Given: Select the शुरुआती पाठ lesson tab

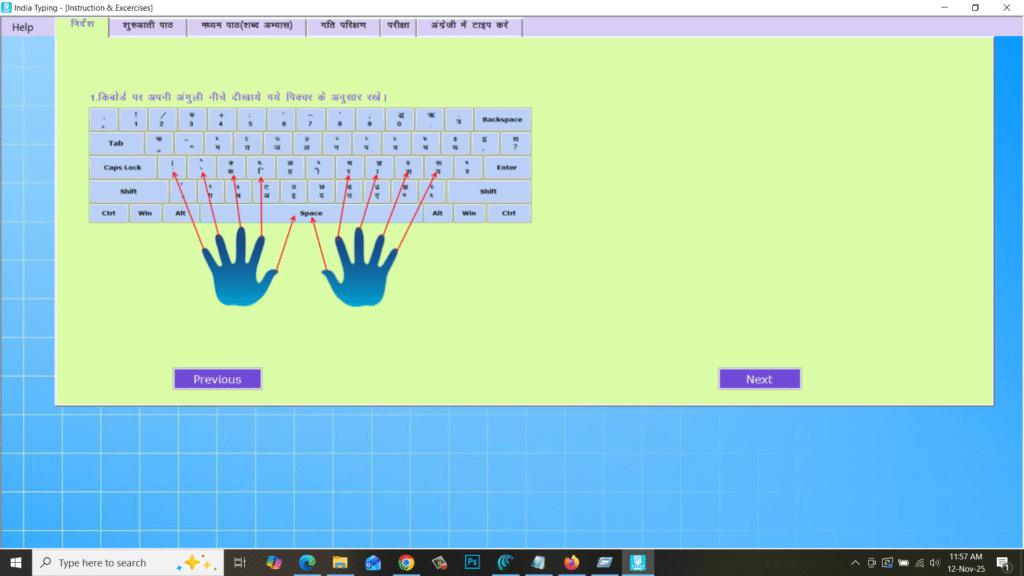Looking at the screenshot, I should (x=149, y=26).
